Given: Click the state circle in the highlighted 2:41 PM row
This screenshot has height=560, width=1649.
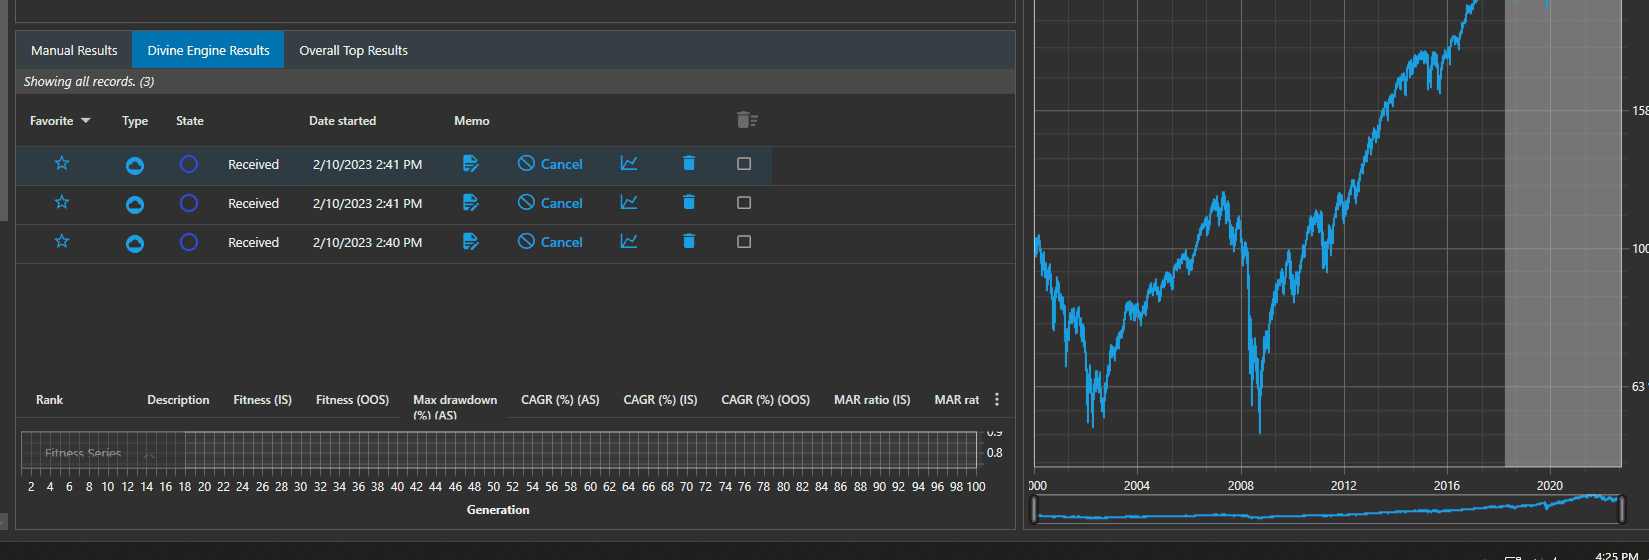Looking at the screenshot, I should 189,164.
